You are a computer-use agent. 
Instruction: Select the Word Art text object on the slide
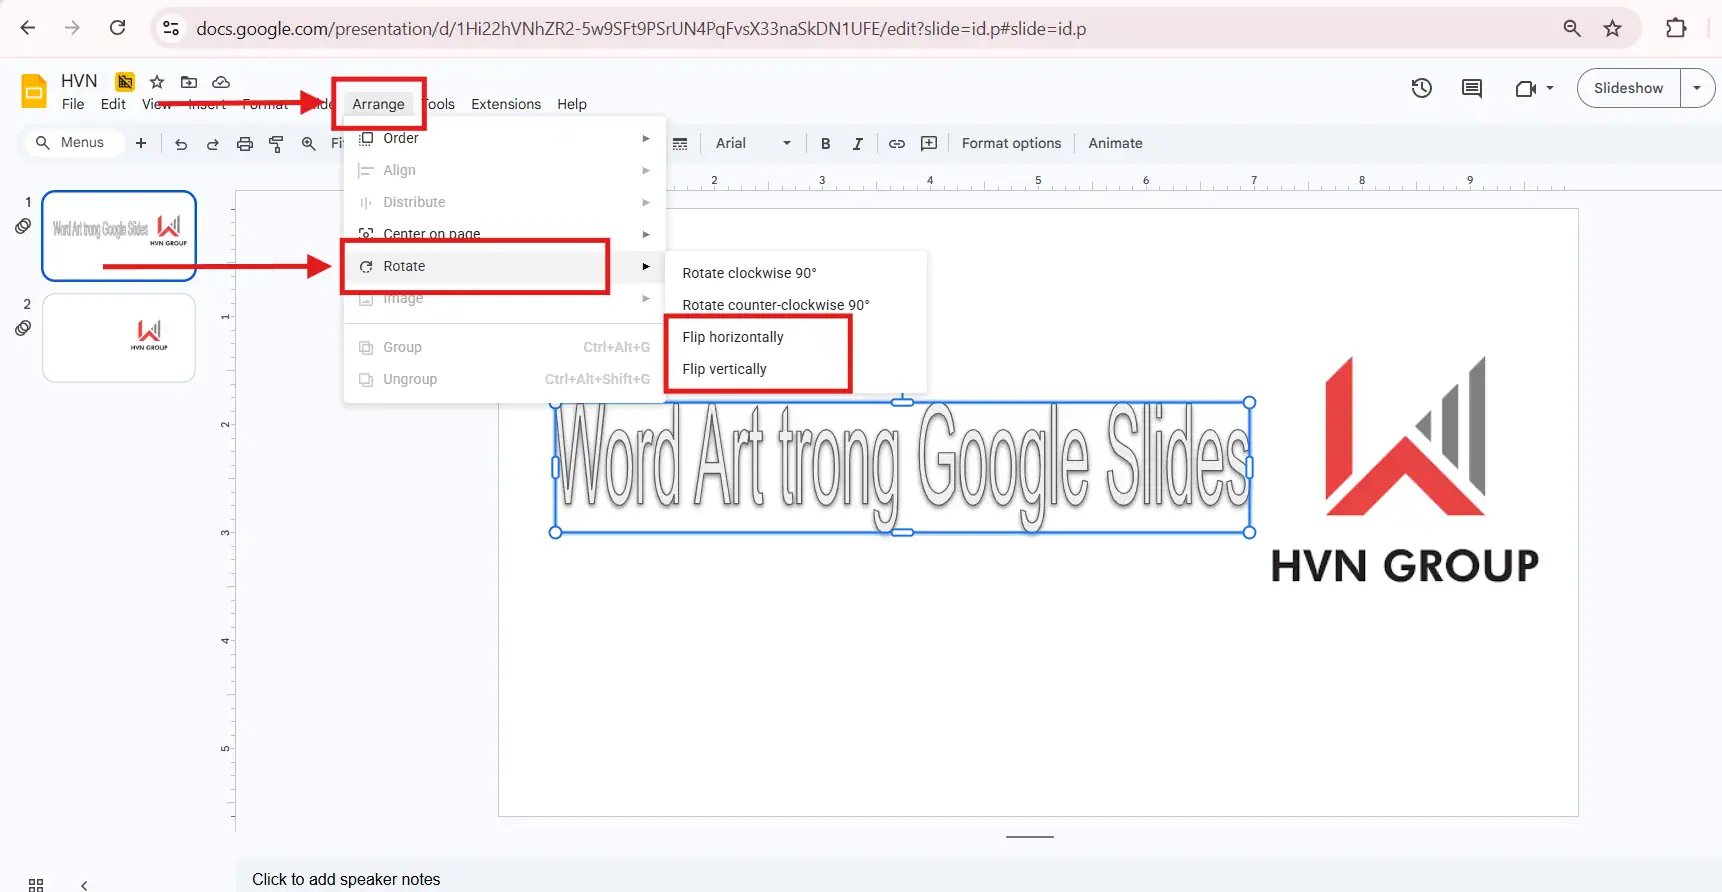[902, 467]
